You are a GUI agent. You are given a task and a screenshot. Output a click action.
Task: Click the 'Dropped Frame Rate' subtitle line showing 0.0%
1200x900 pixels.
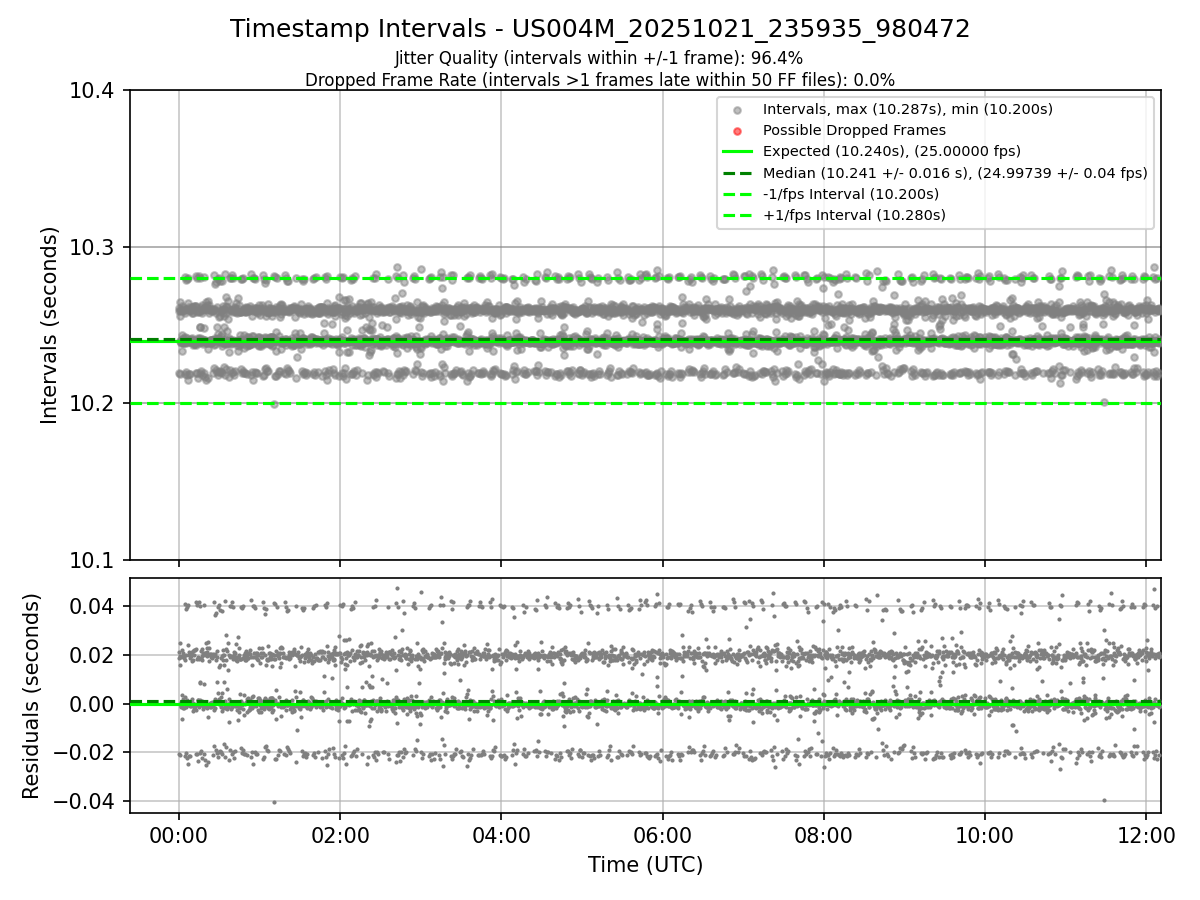click(600, 79)
